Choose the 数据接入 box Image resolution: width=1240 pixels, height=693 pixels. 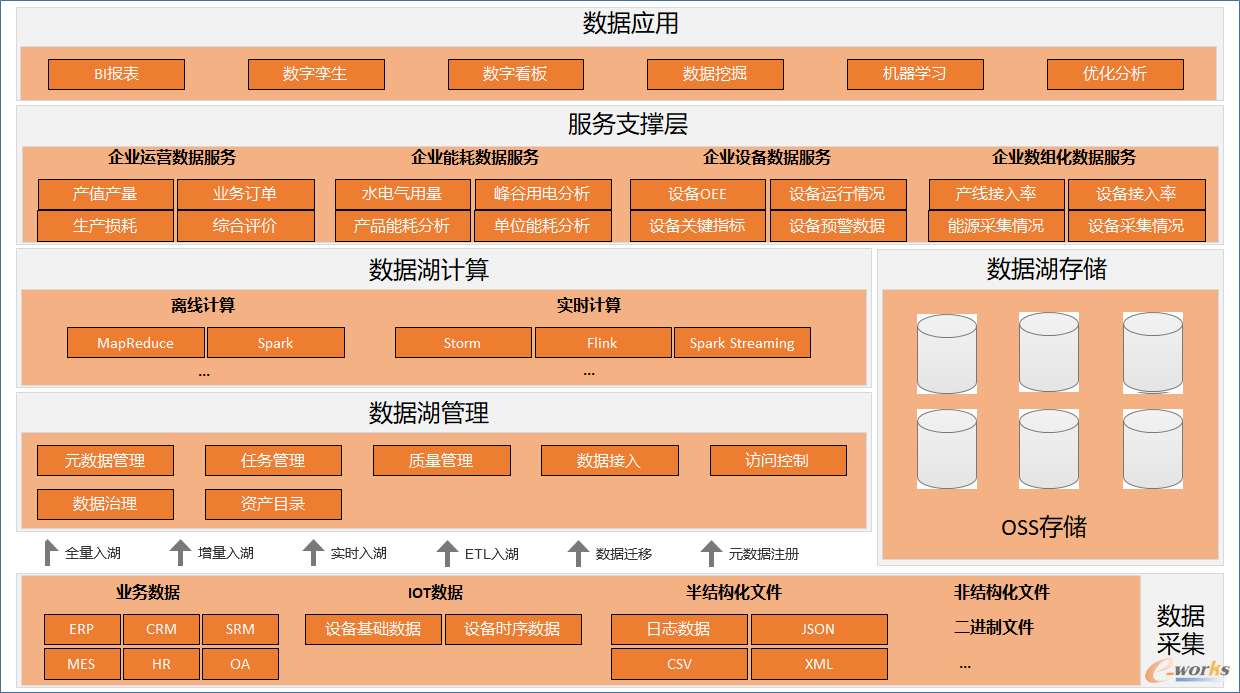[x=610, y=460]
